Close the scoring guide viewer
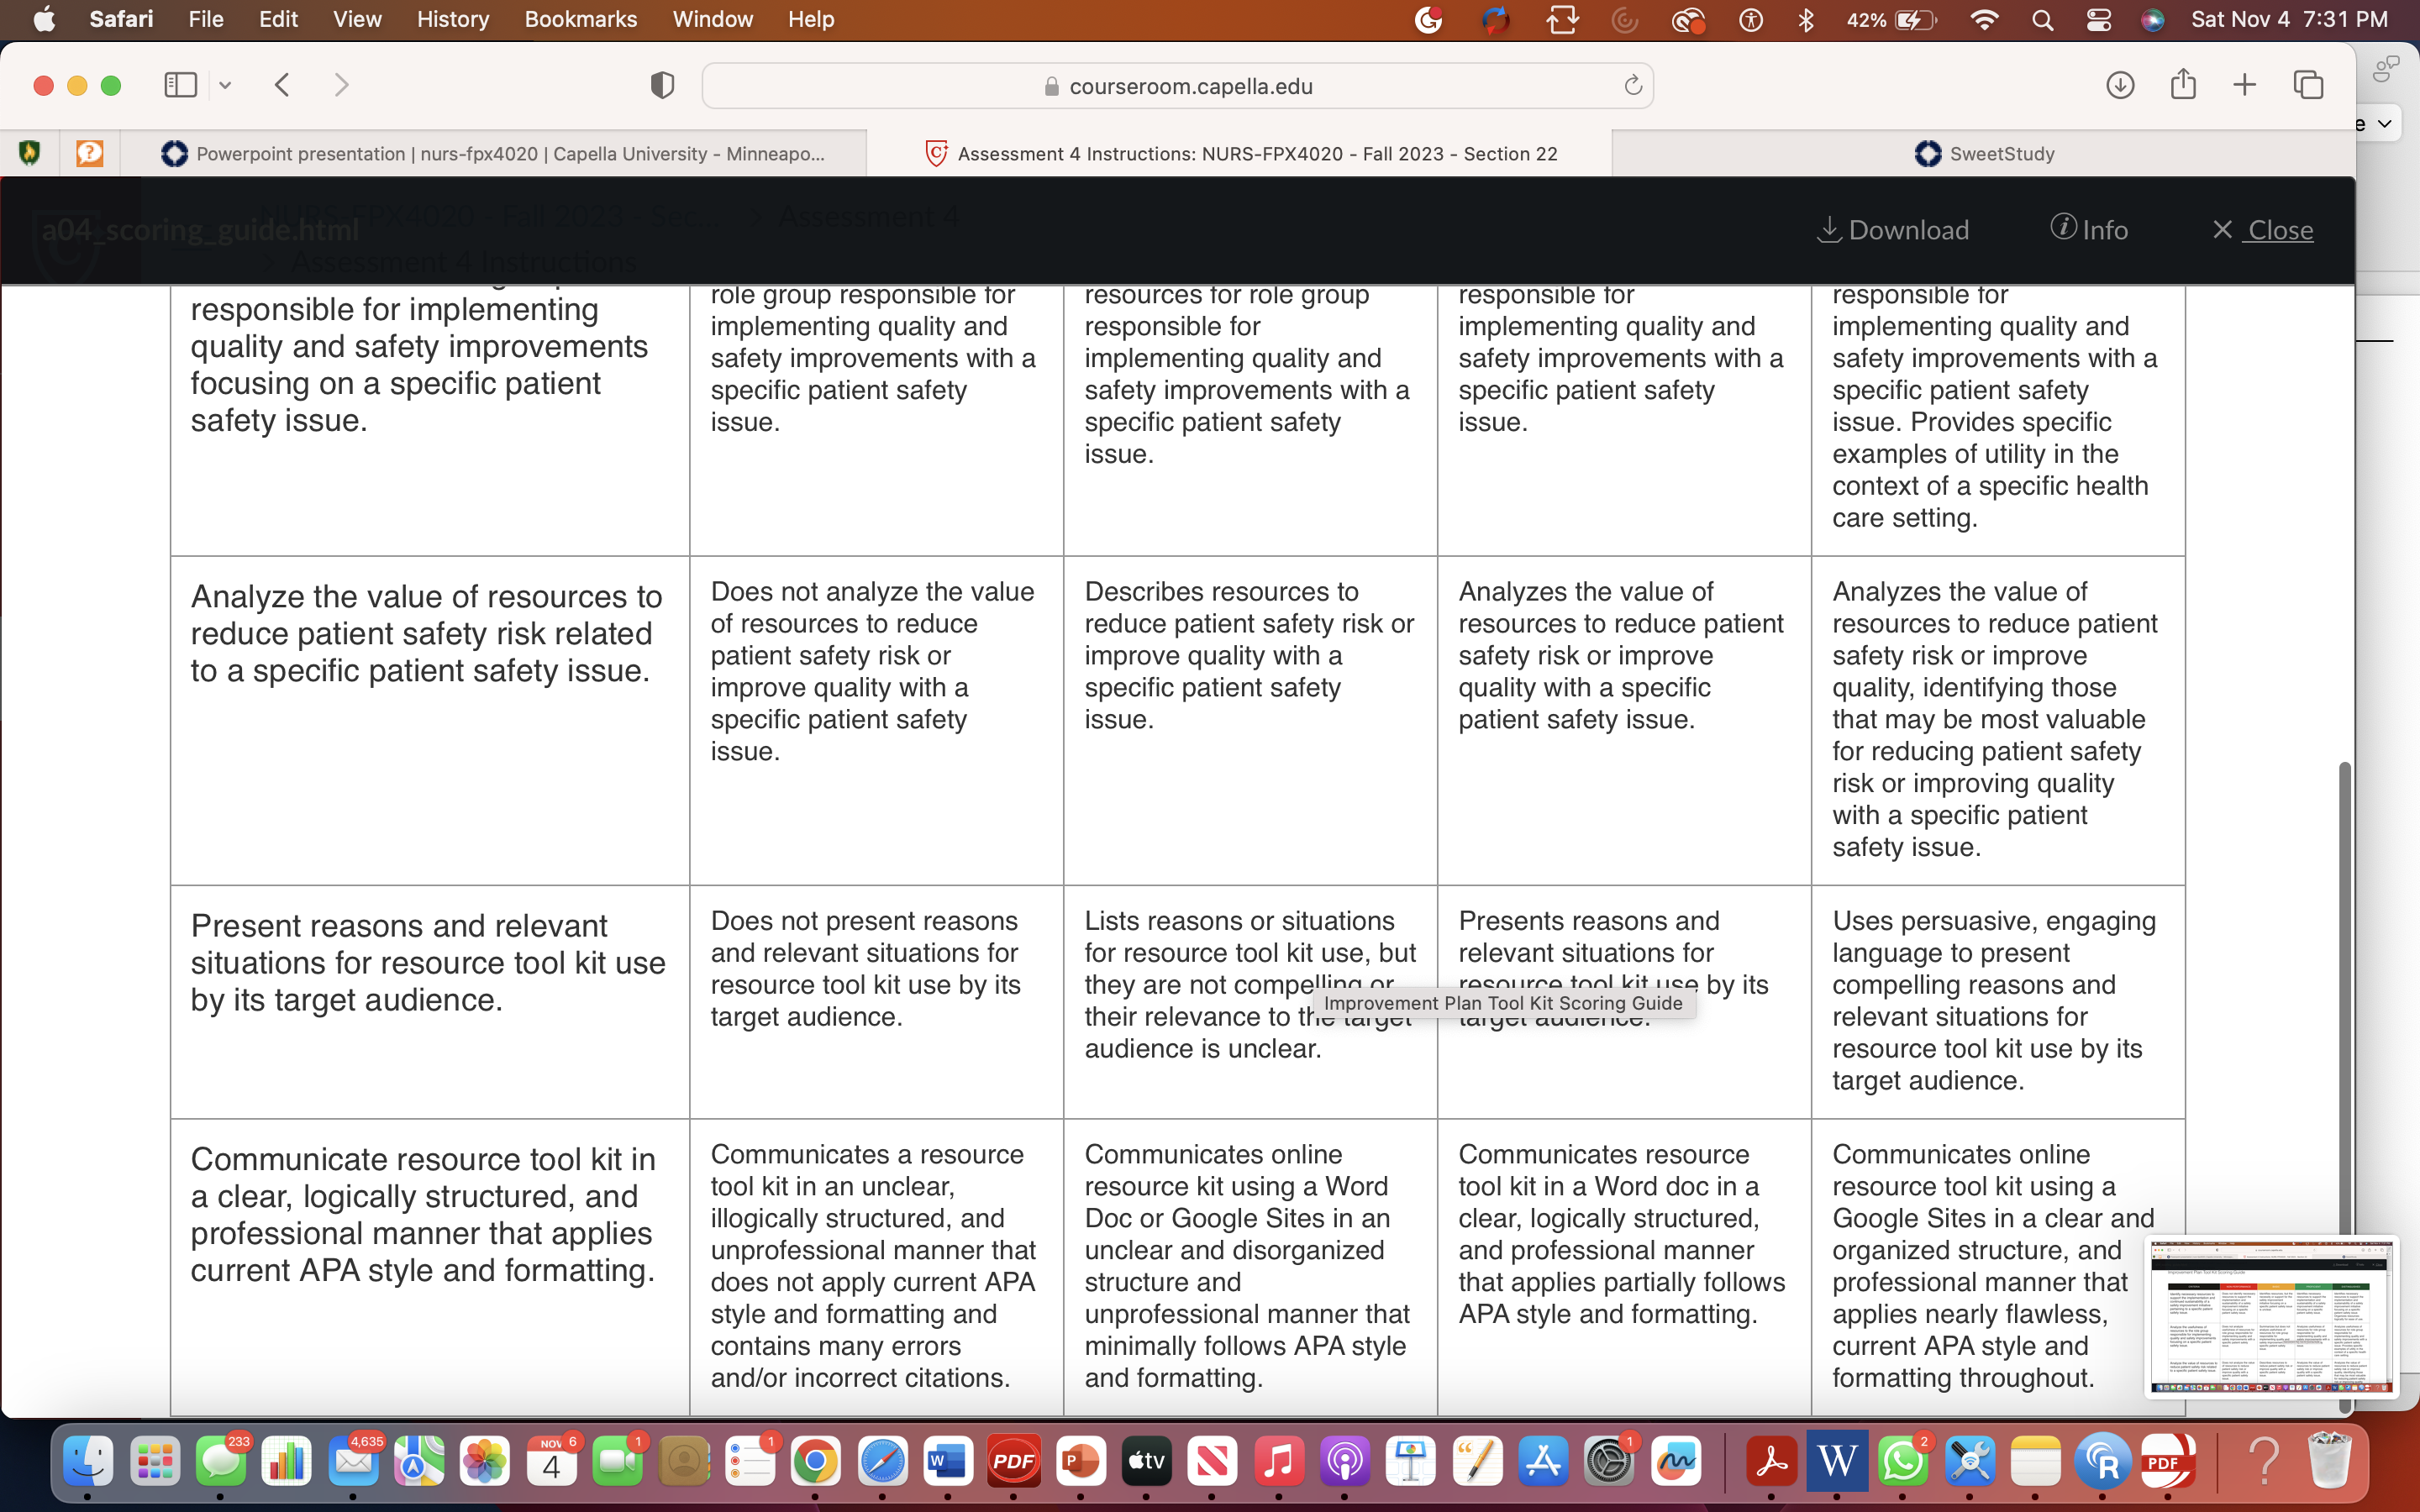This screenshot has height=1512, width=2420. point(2262,230)
